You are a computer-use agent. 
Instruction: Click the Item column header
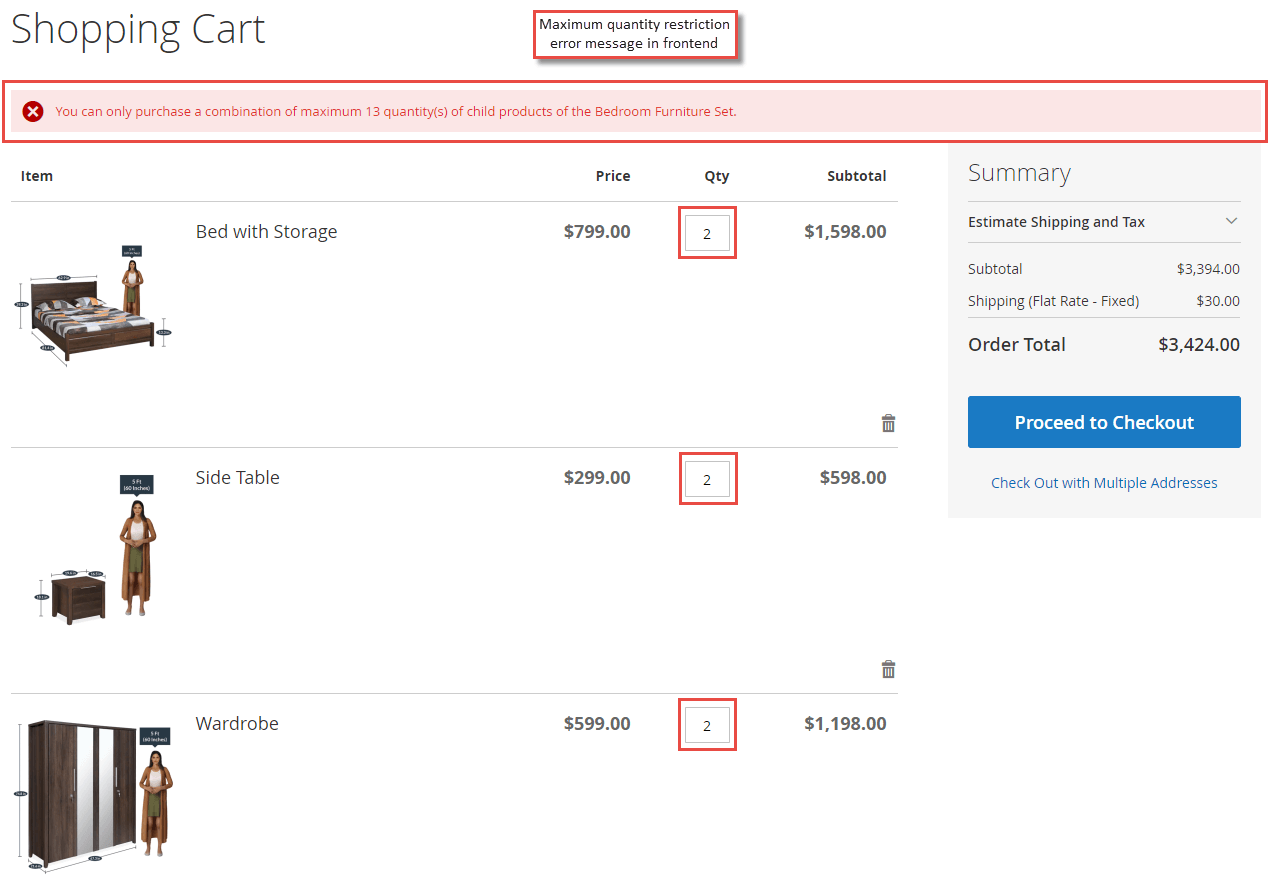coord(37,176)
